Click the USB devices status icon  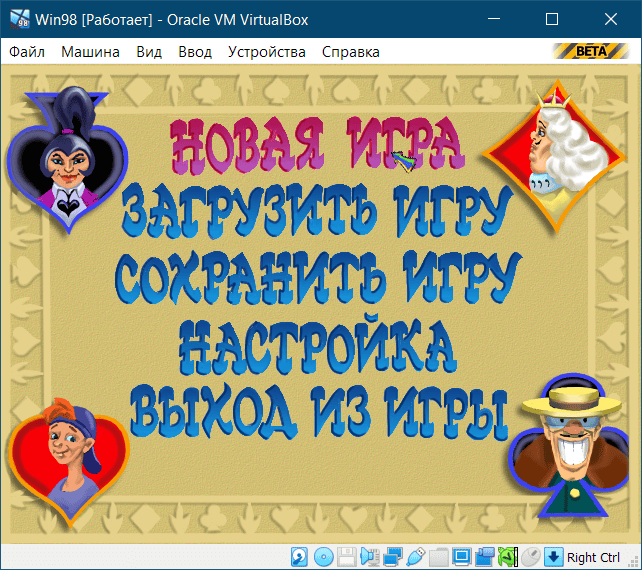(416, 557)
